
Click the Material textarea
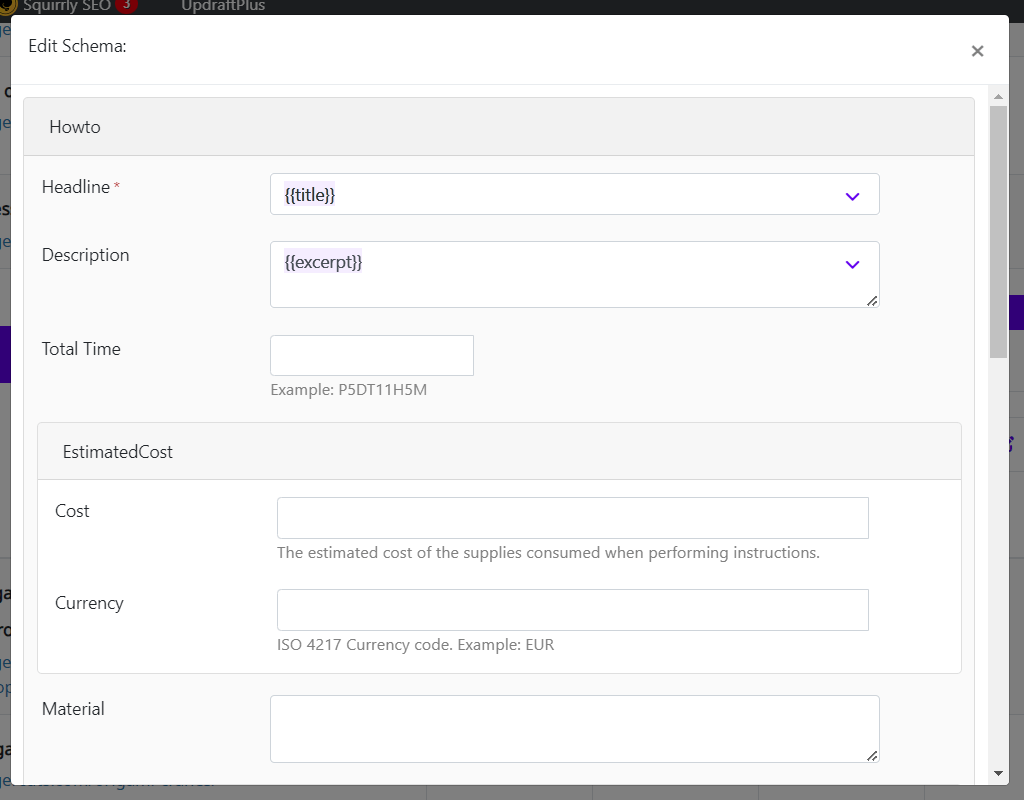575,729
